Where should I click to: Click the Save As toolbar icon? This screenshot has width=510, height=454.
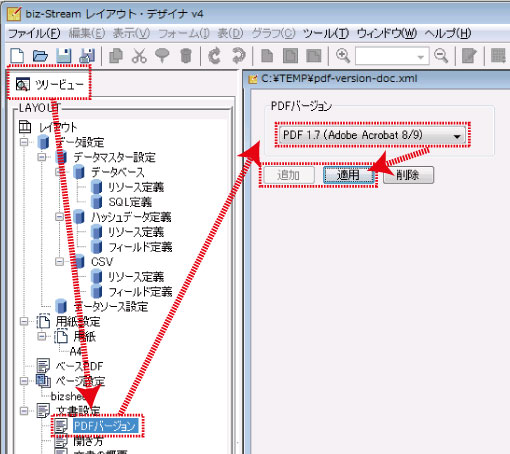[x=87, y=55]
